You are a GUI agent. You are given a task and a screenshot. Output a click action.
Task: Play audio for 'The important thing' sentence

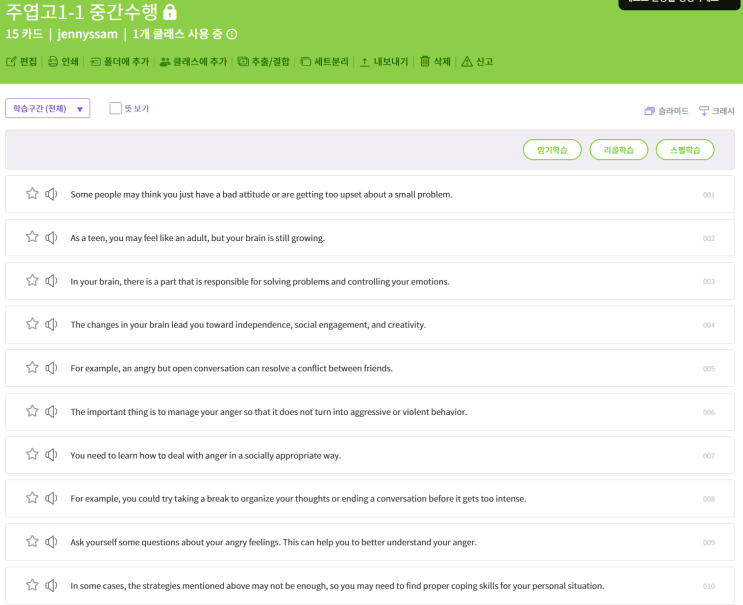pos(51,411)
